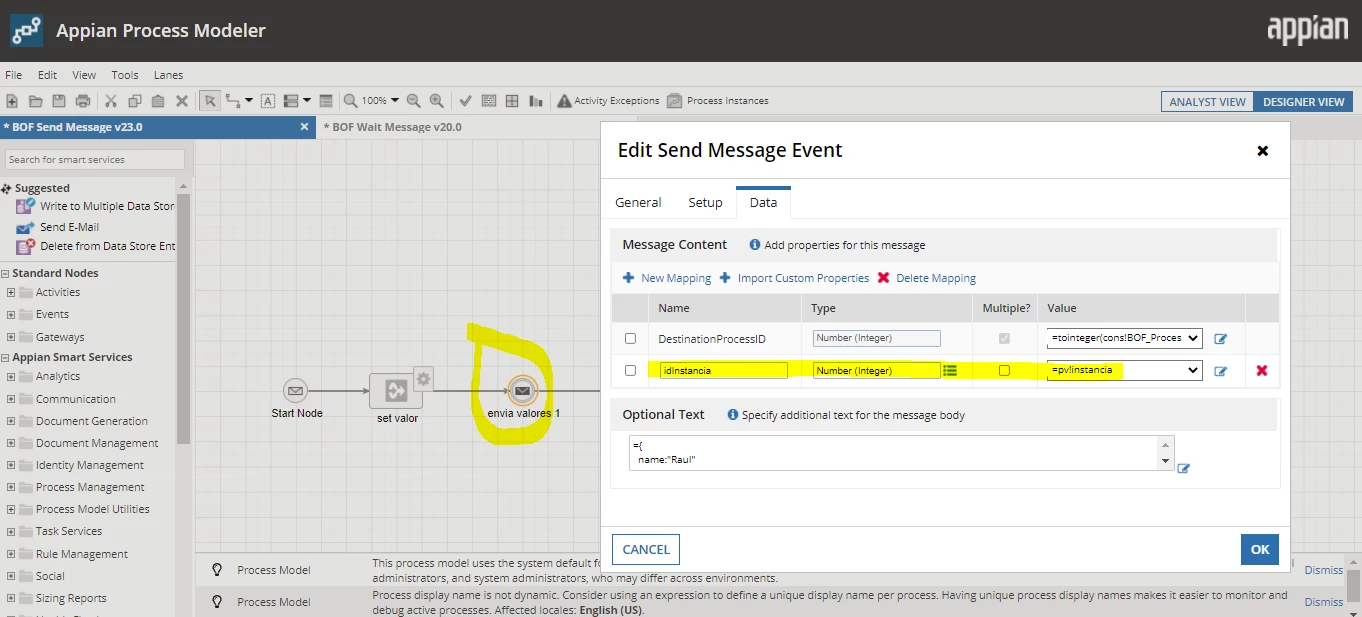The width and height of the screenshot is (1362, 617).
Task: Select the connector line tool
Action: tap(234, 101)
